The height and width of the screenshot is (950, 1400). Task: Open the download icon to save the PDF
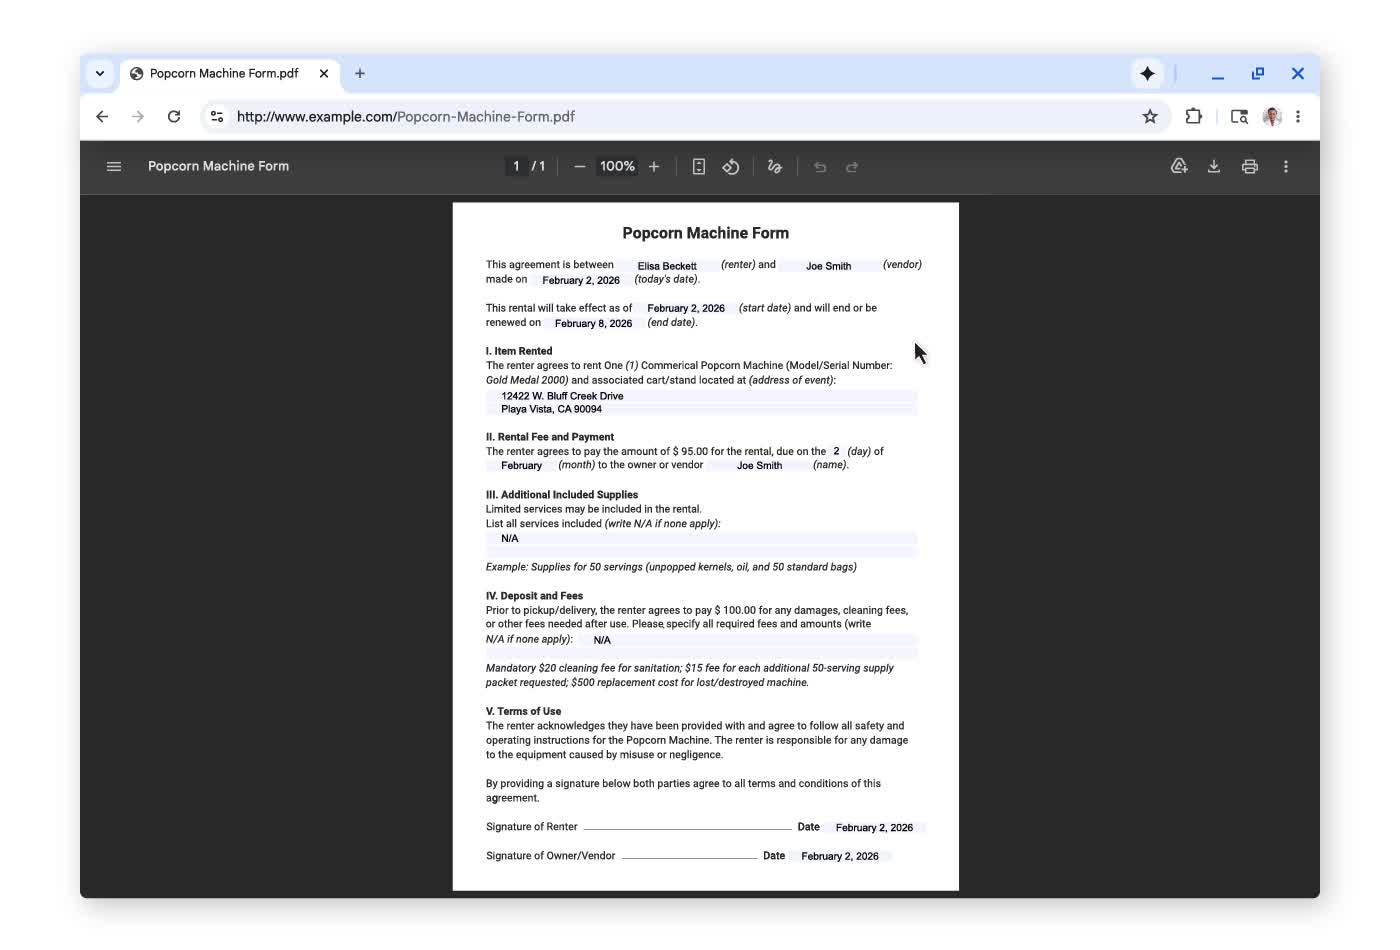(x=1214, y=166)
